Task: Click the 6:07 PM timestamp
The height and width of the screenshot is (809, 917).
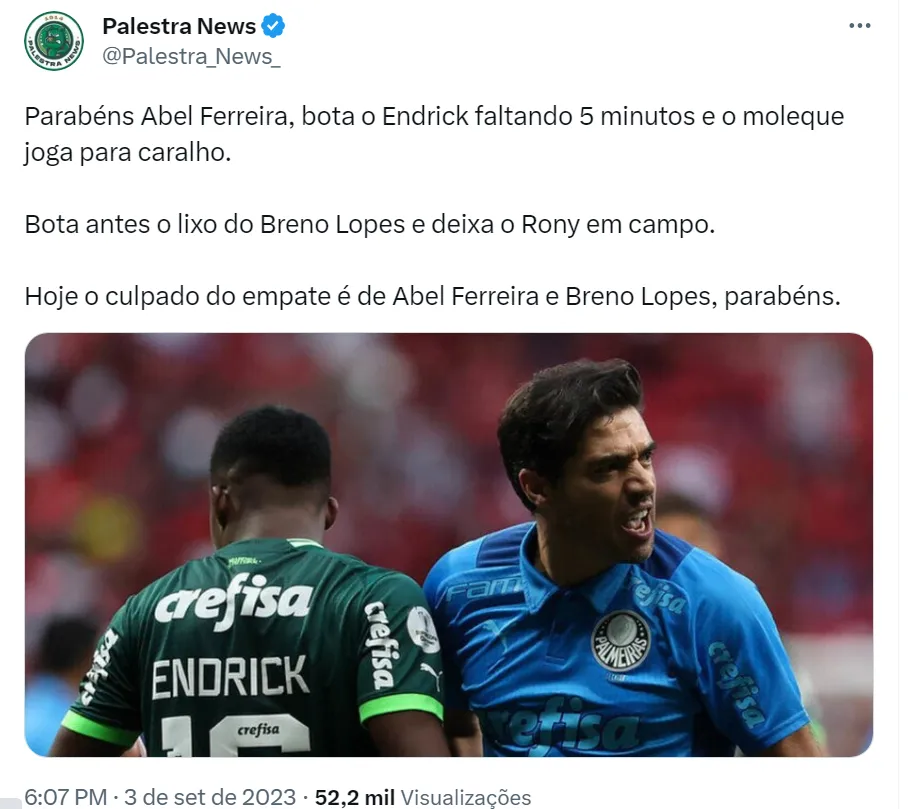Action: coord(66,797)
